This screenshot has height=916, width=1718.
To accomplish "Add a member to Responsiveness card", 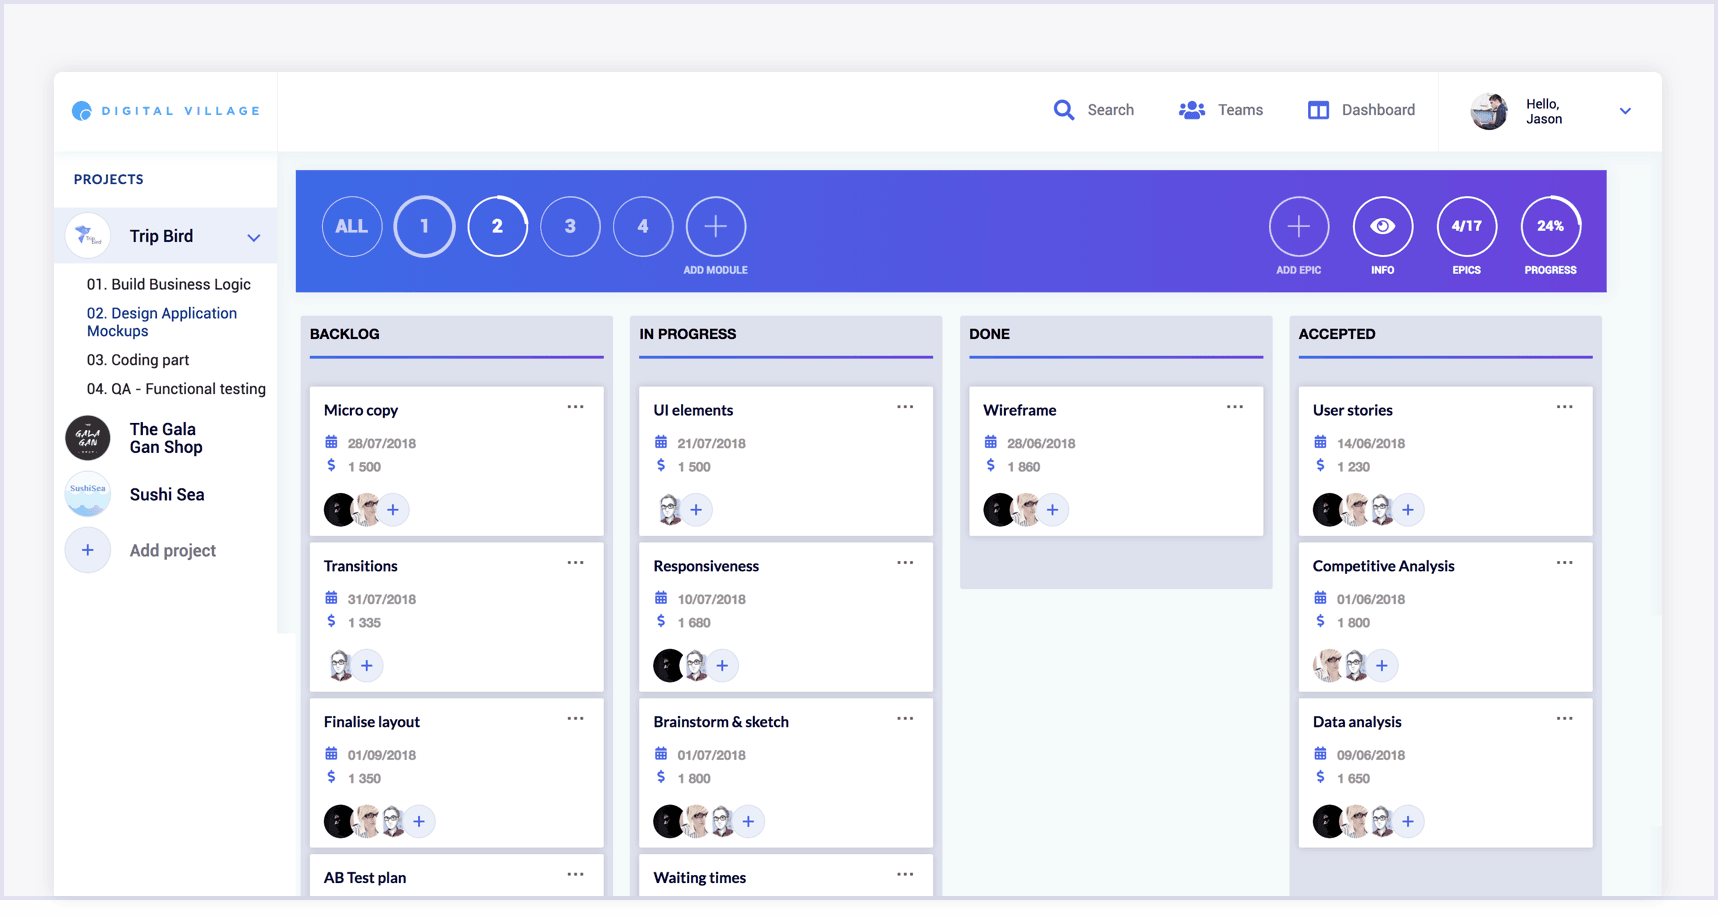I will [x=722, y=666].
